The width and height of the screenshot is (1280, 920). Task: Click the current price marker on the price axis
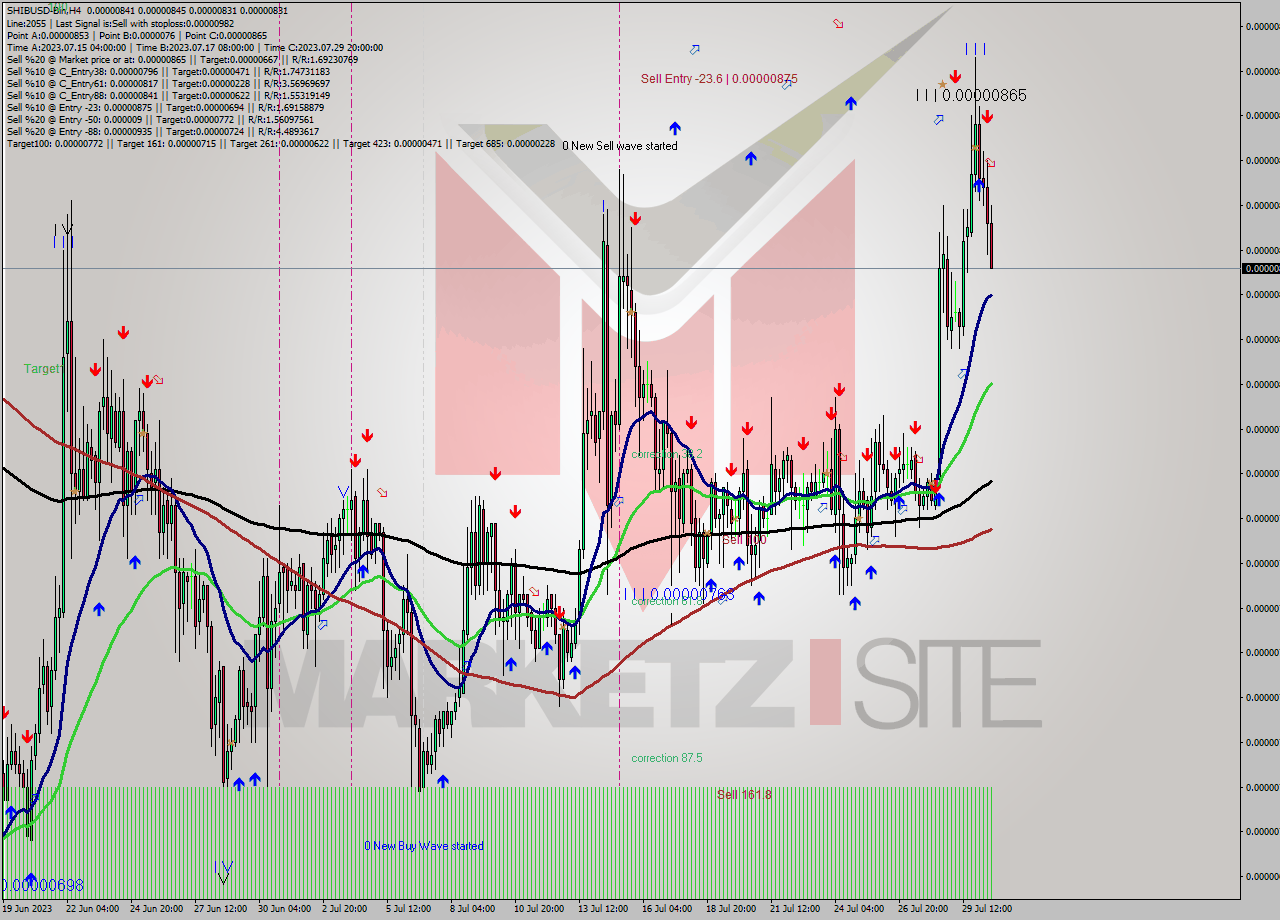[1260, 268]
